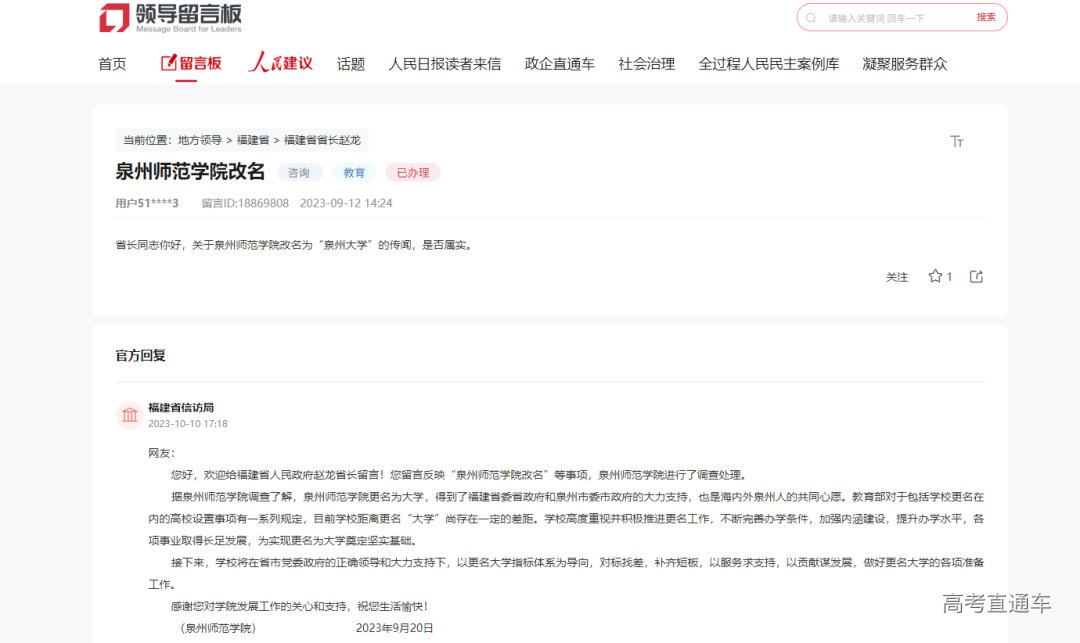
Task: Star the message via favorite icon
Action: [x=934, y=276]
